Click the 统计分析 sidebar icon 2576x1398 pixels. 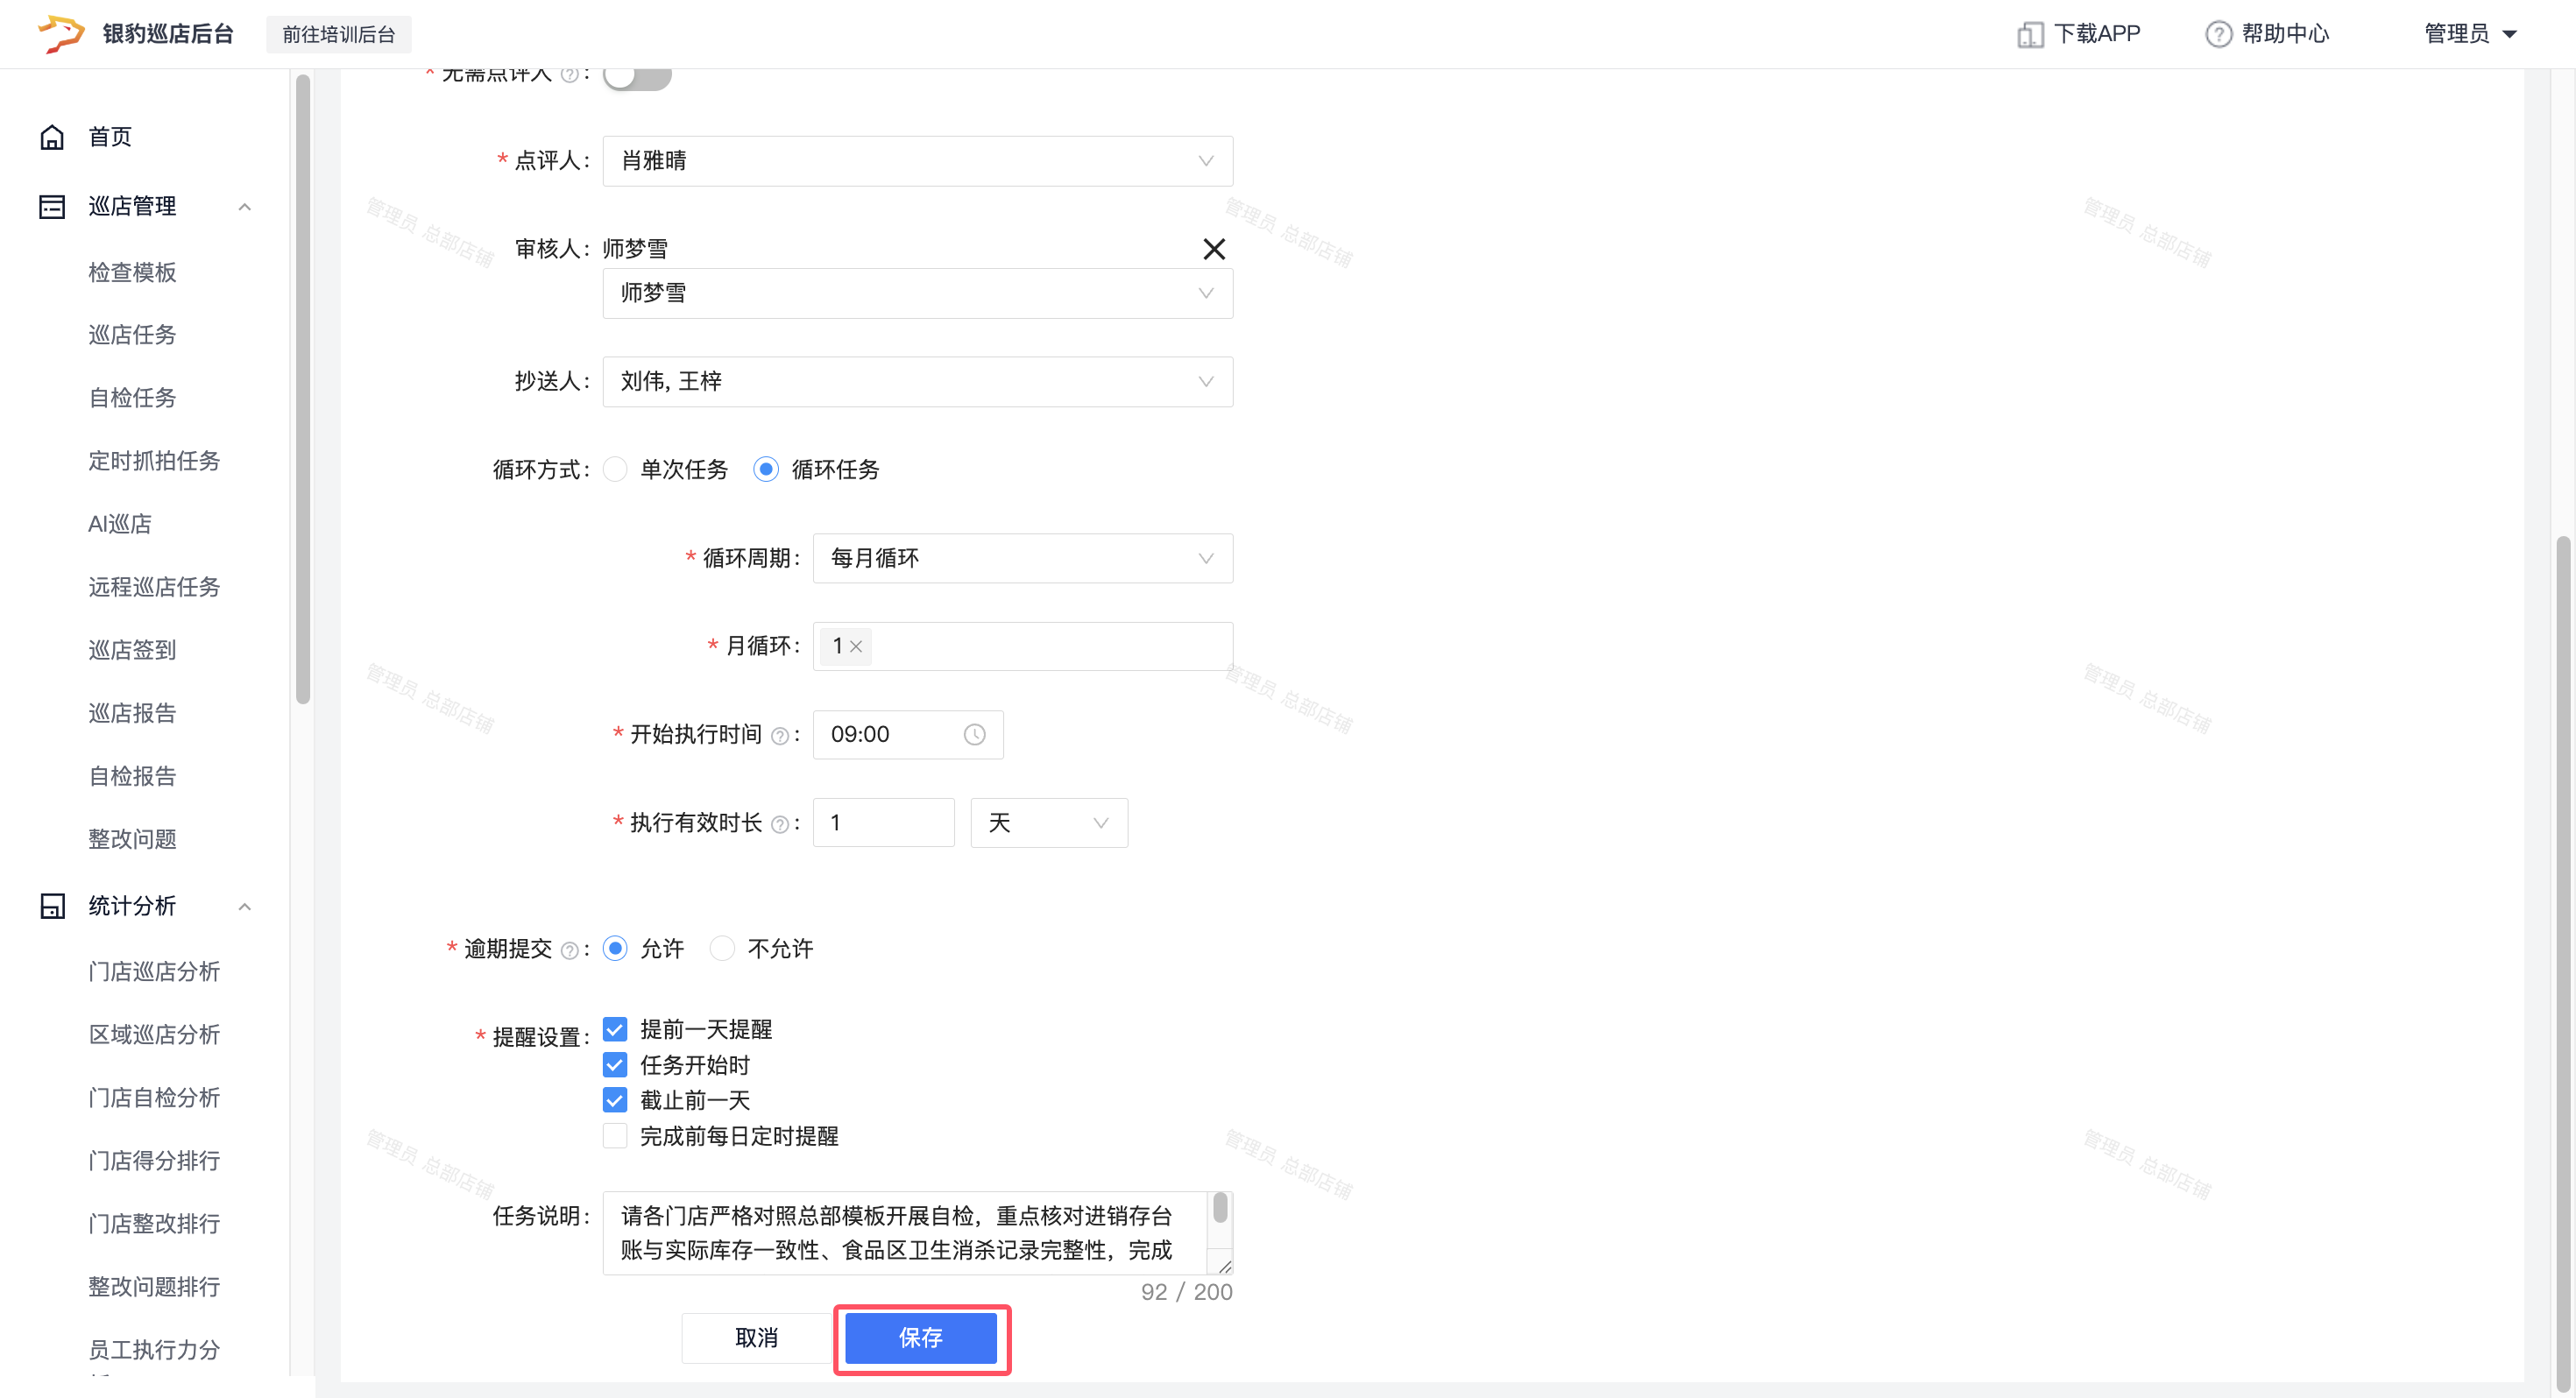click(x=52, y=906)
